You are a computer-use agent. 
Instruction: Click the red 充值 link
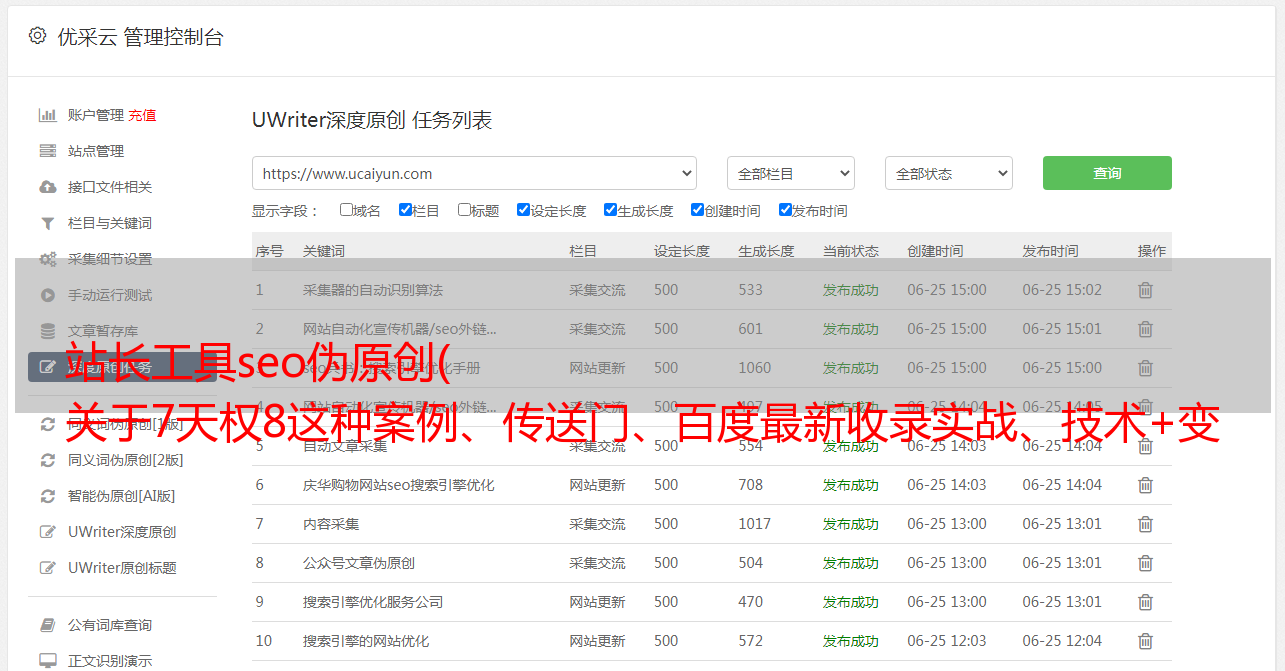coord(142,115)
